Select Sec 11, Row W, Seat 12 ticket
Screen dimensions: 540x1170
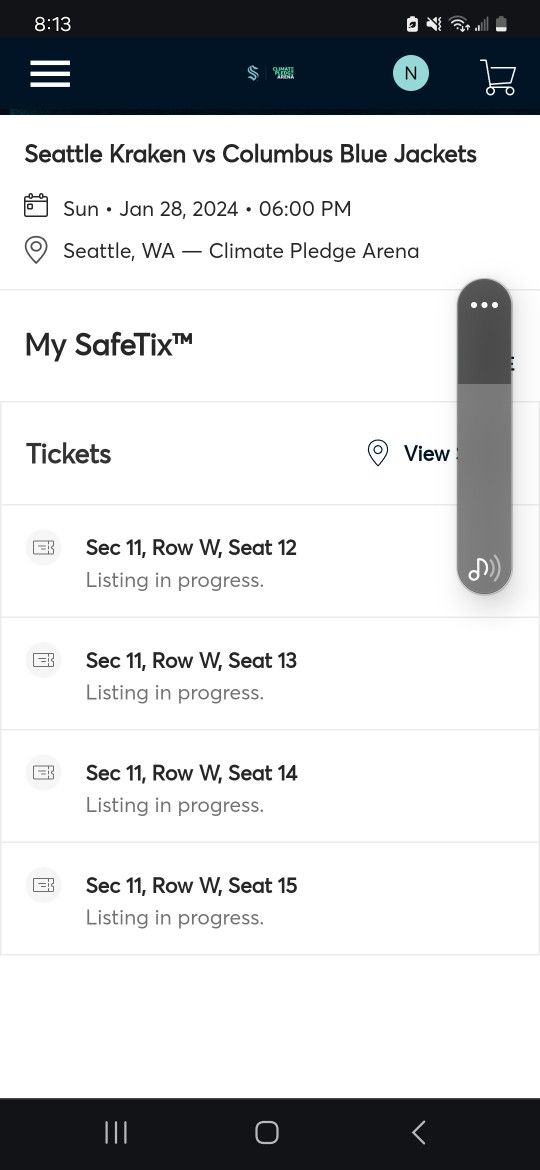pos(269,561)
